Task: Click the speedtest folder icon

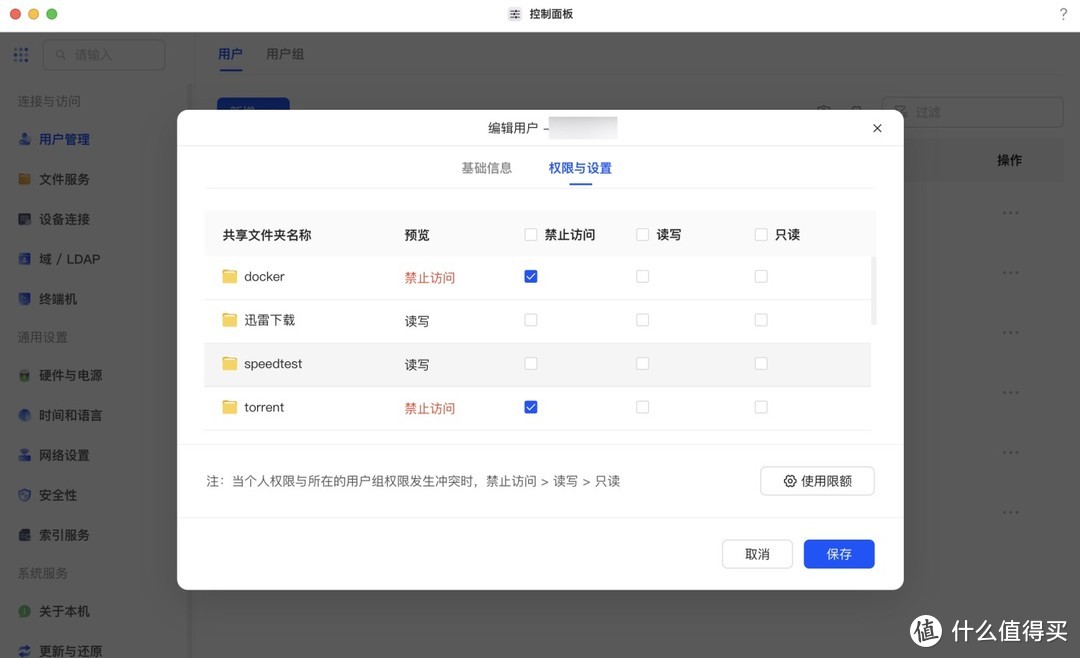Action: pyautogui.click(x=230, y=364)
